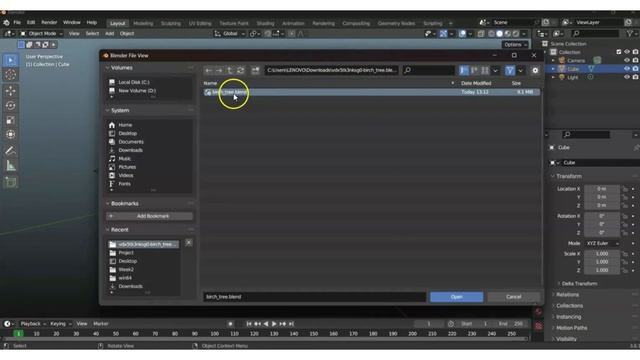Viewport: 640px width, 360px height.
Task: Disable Camera in renders via camera icon
Action: [x=636, y=60]
